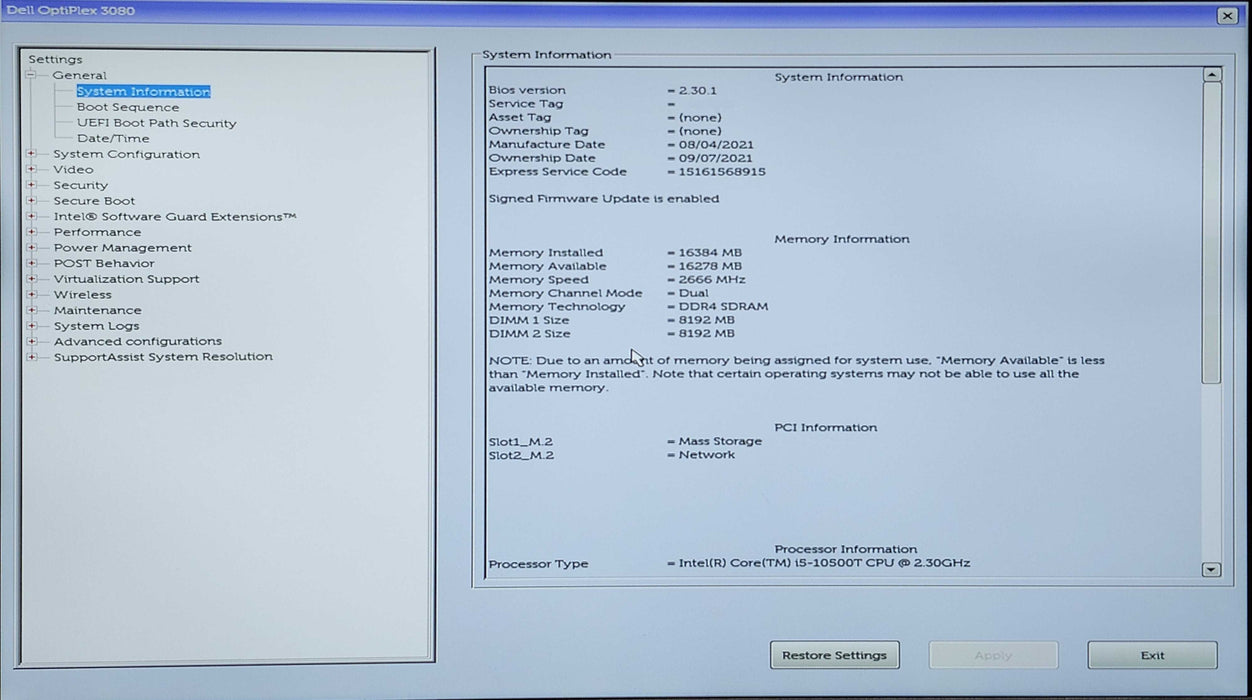The height and width of the screenshot is (700, 1252).
Task: Collapse the General tree node
Action: pyautogui.click(x=31, y=75)
